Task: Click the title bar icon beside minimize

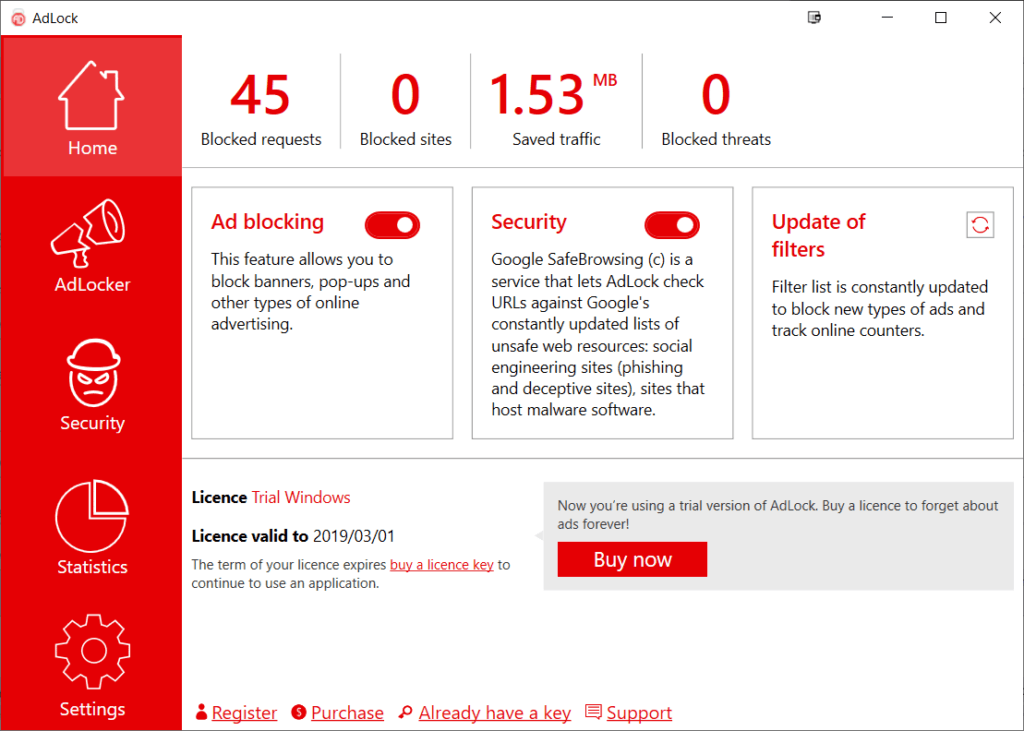Action: (815, 18)
